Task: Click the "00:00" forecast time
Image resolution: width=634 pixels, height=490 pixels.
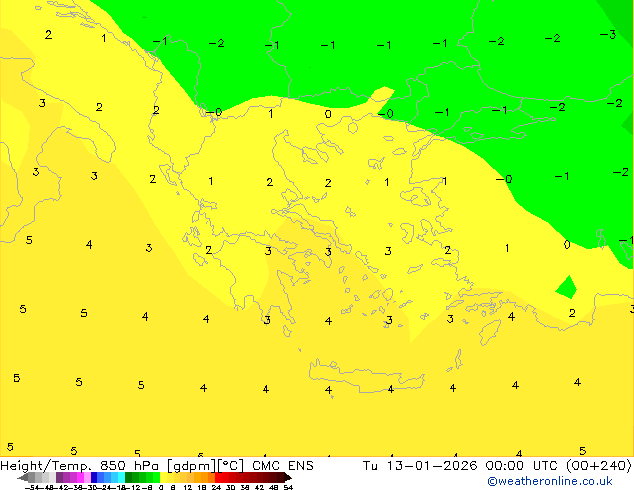Action: [504, 466]
